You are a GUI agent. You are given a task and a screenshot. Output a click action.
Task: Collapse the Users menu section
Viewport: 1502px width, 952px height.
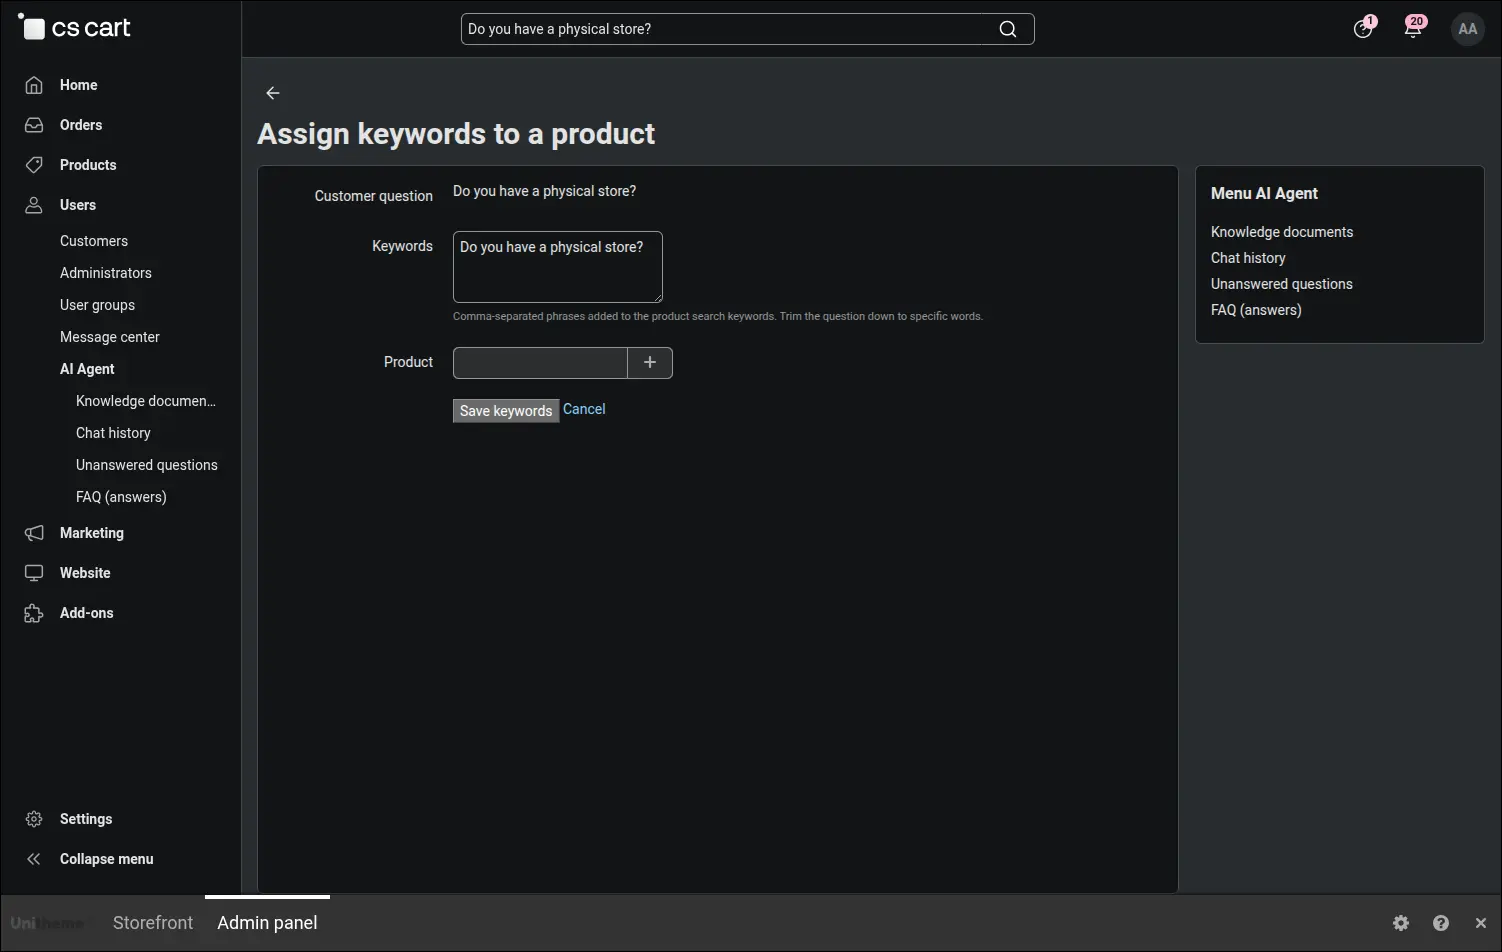click(78, 205)
